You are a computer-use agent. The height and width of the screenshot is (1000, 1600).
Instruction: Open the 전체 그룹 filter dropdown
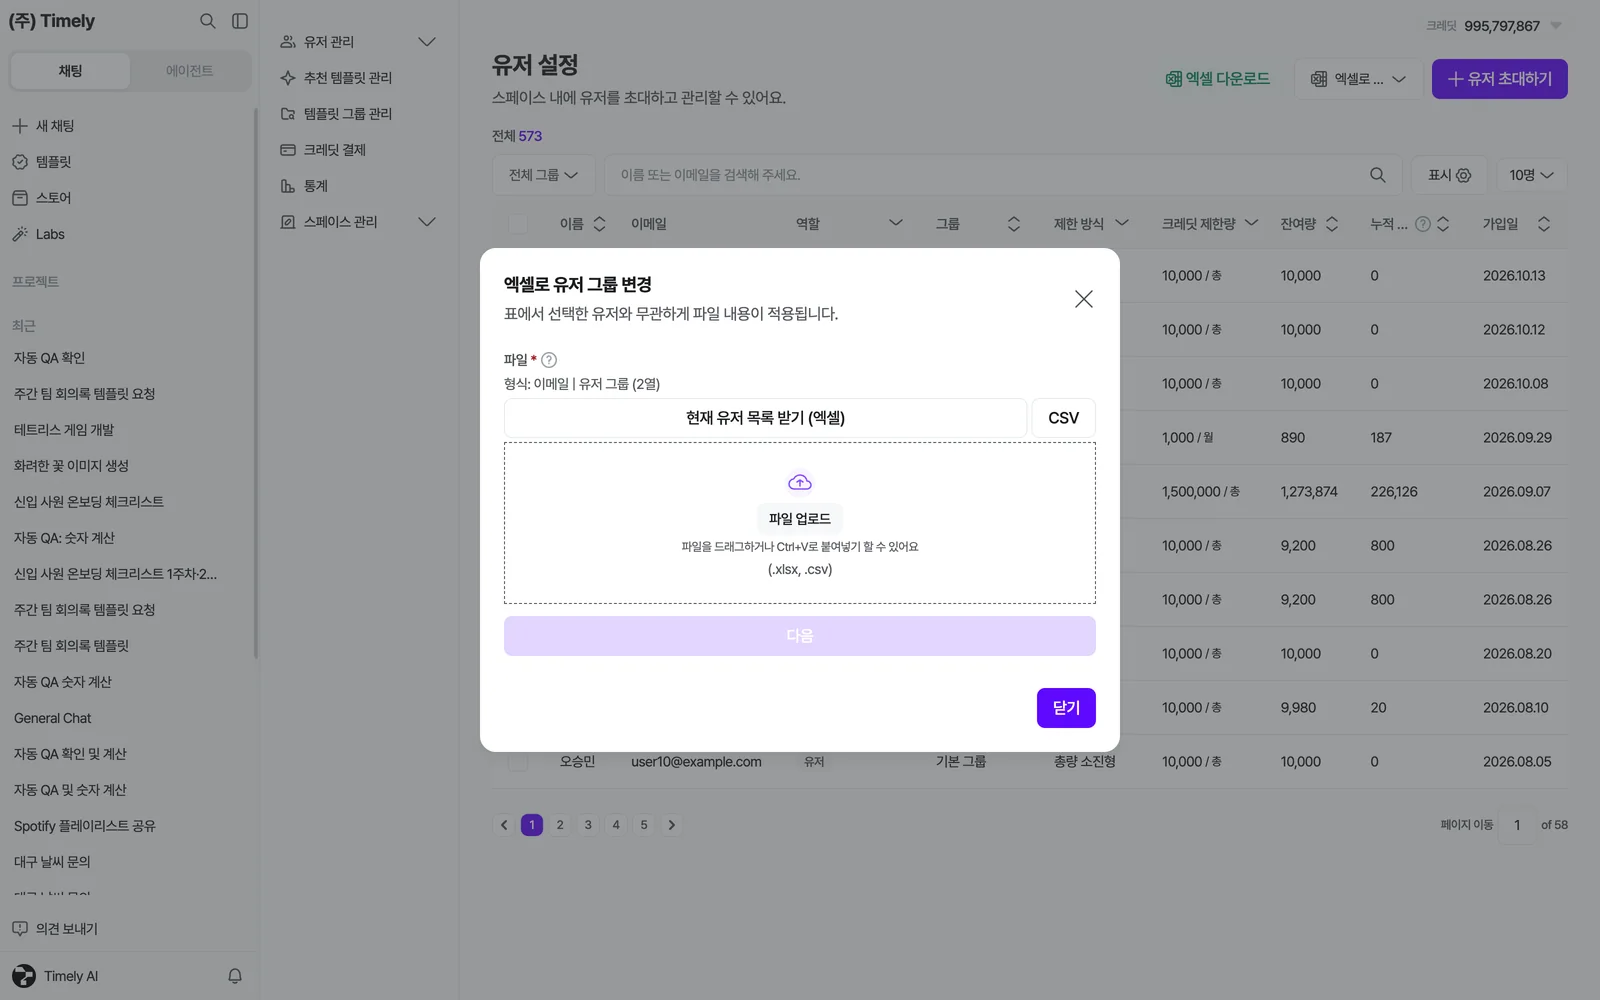(x=543, y=175)
